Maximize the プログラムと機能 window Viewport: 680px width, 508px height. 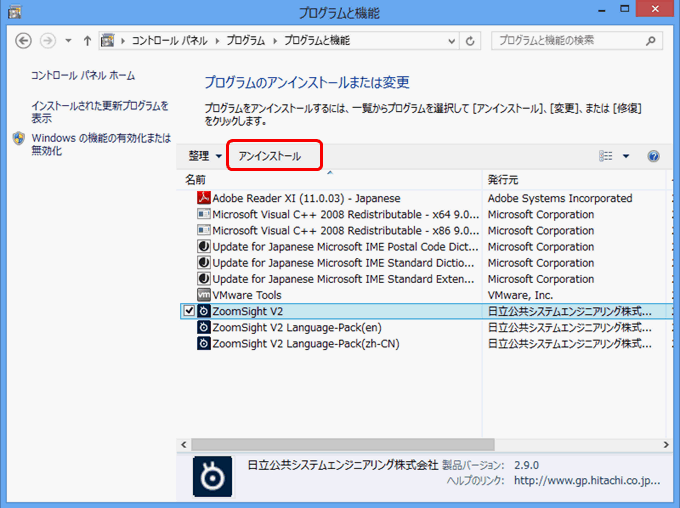pos(624,9)
